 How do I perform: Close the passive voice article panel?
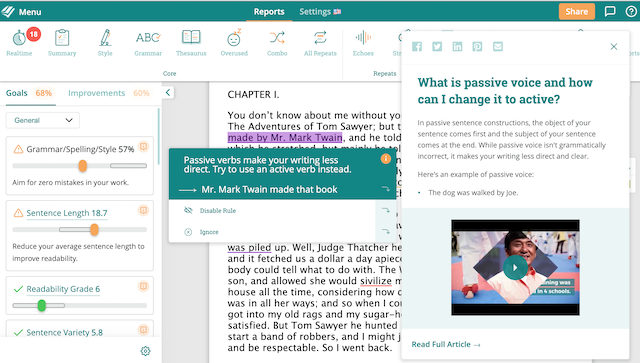click(613, 47)
